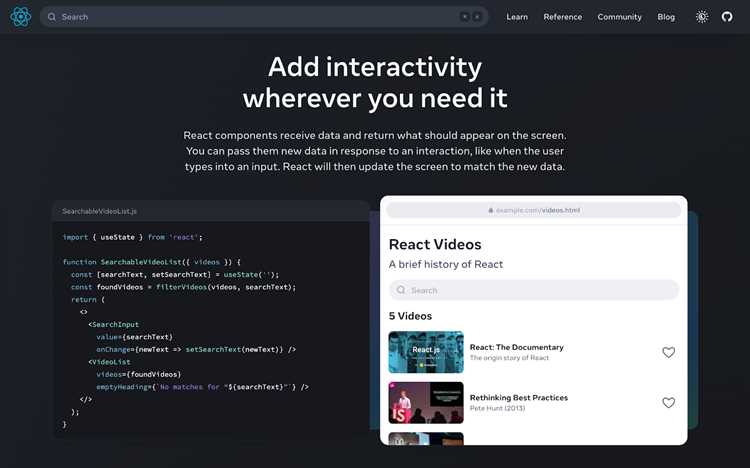The width and height of the screenshot is (750, 468).
Task: Click the lock icon in address bar
Action: click(x=490, y=210)
